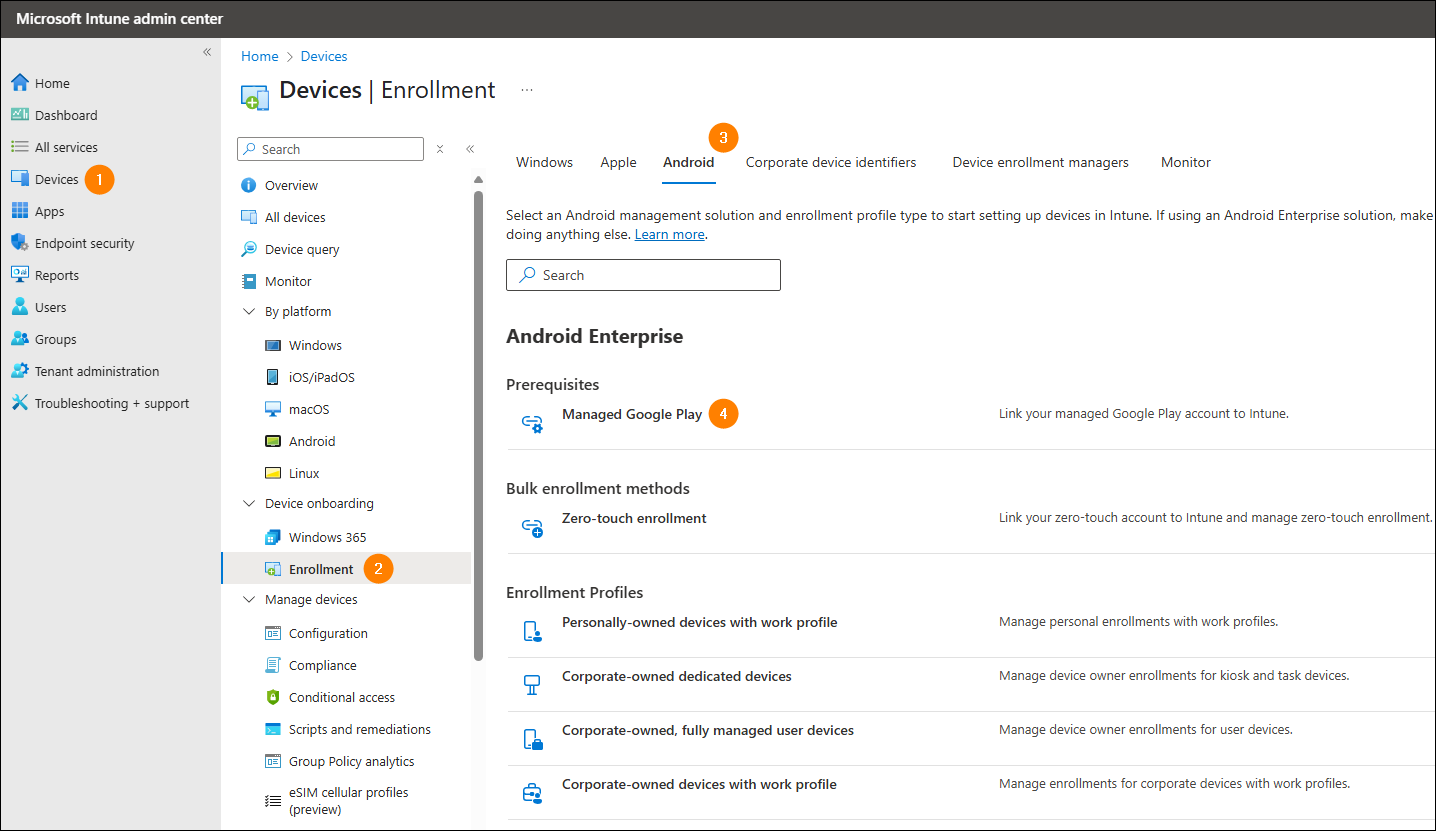Click the Android Enterprise search field
This screenshot has height=831, width=1436.
point(643,275)
